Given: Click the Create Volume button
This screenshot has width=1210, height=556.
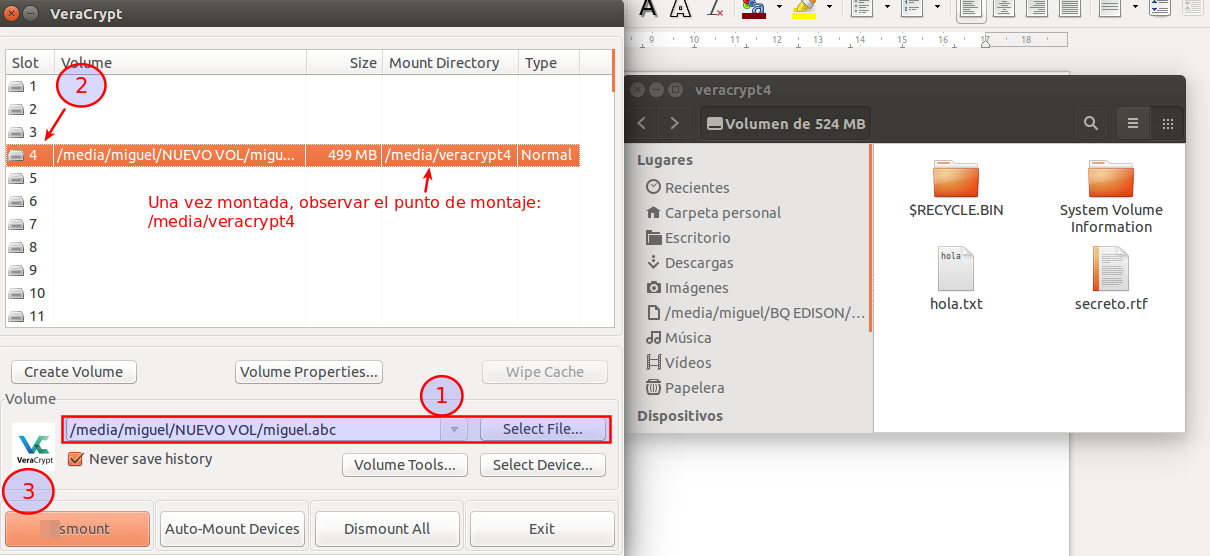Looking at the screenshot, I should 74,372.
